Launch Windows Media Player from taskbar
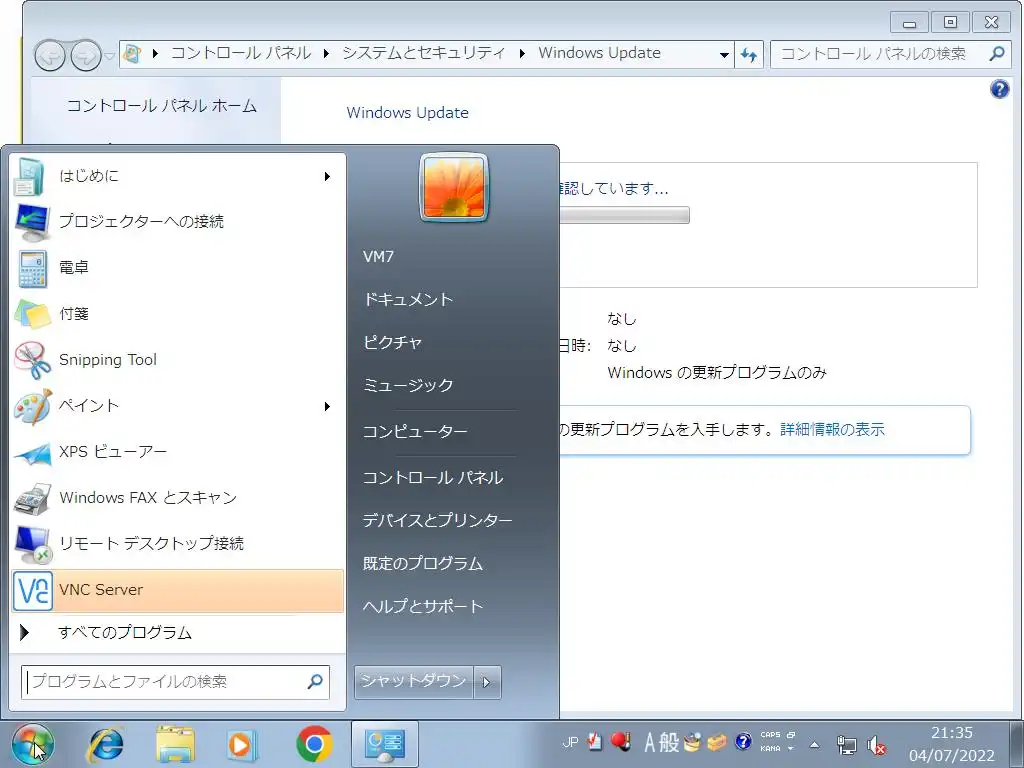 (242, 744)
